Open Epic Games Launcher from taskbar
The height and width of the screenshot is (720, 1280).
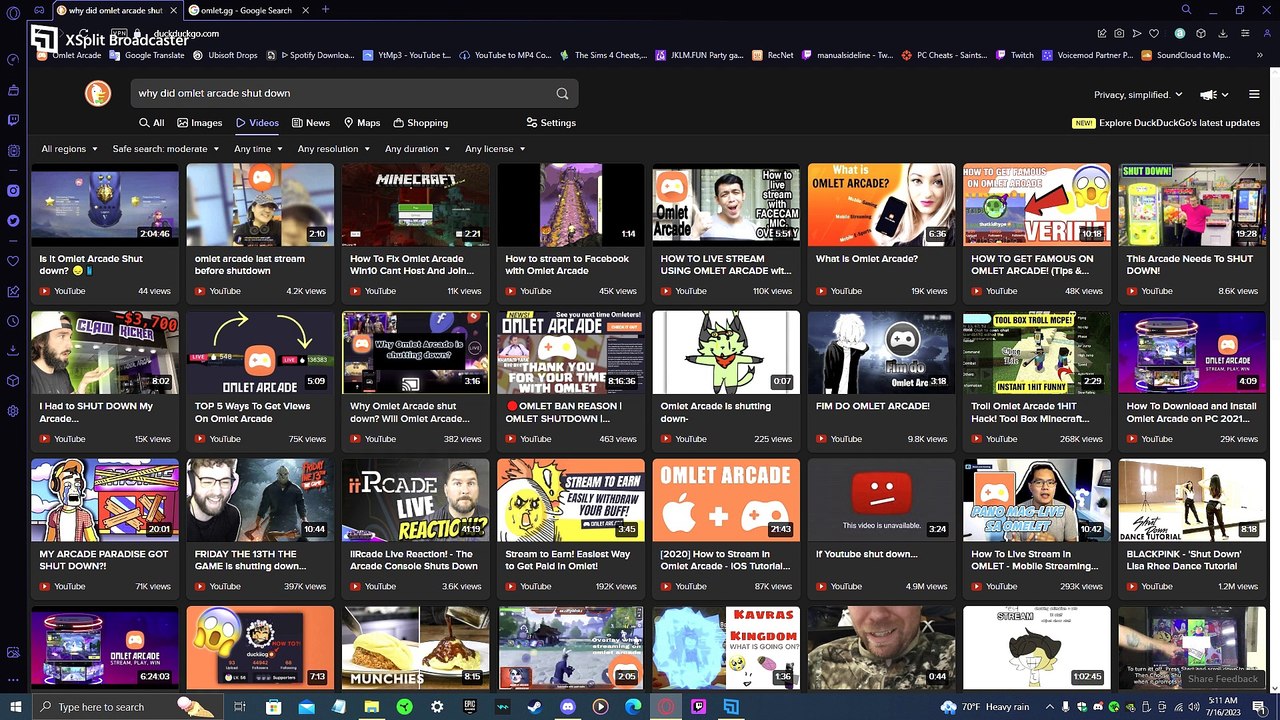[470, 707]
